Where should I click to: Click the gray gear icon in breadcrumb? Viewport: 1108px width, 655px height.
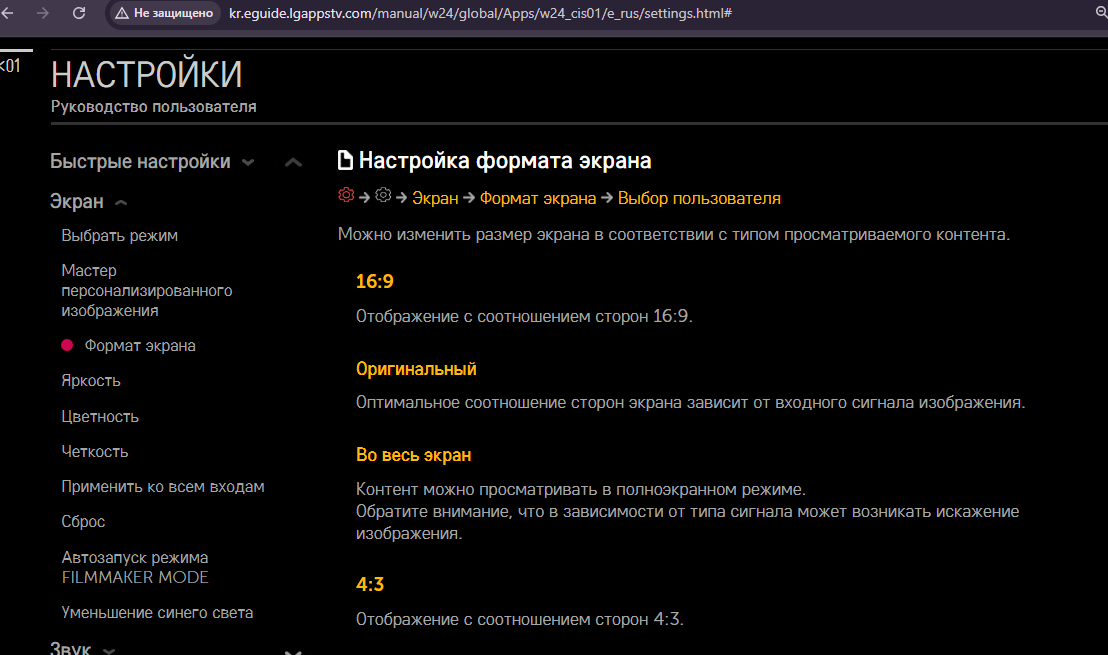(x=383, y=195)
